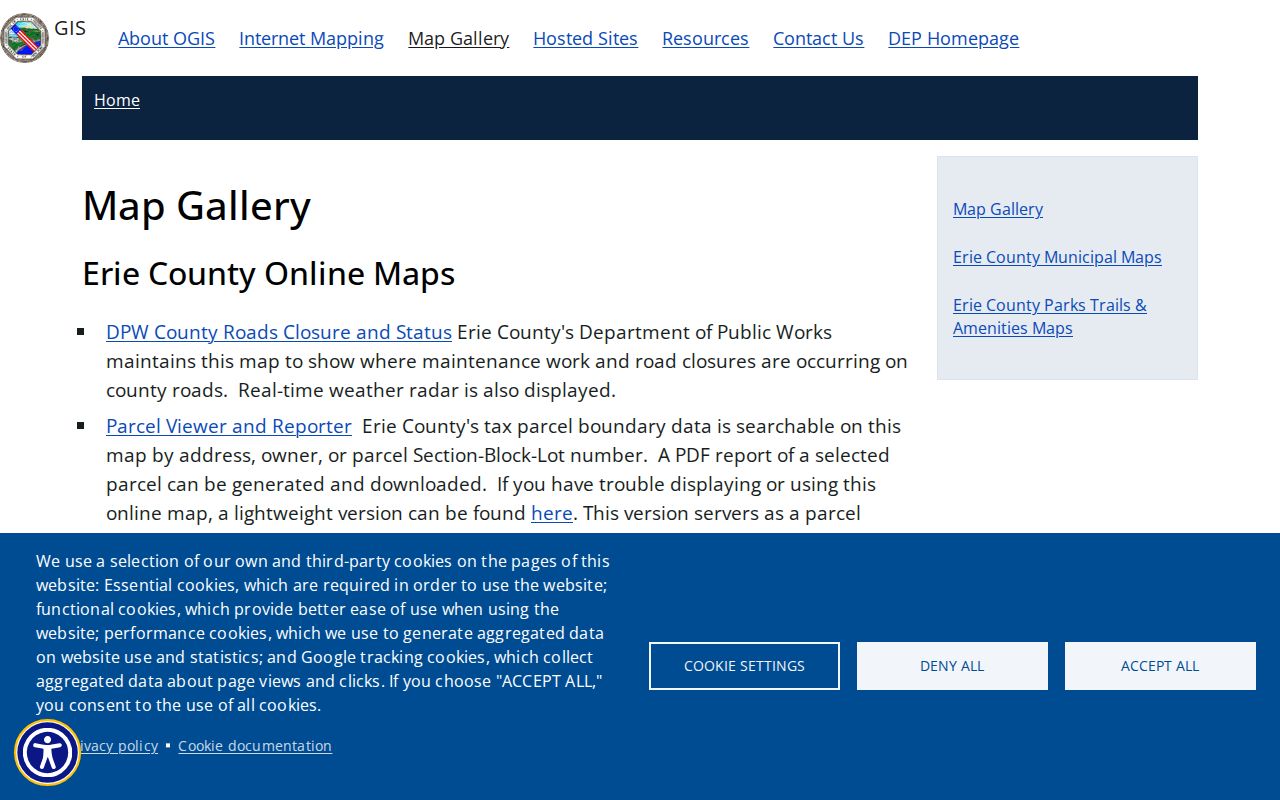Visit the Resources navigation link
1280x800 pixels.
[705, 38]
